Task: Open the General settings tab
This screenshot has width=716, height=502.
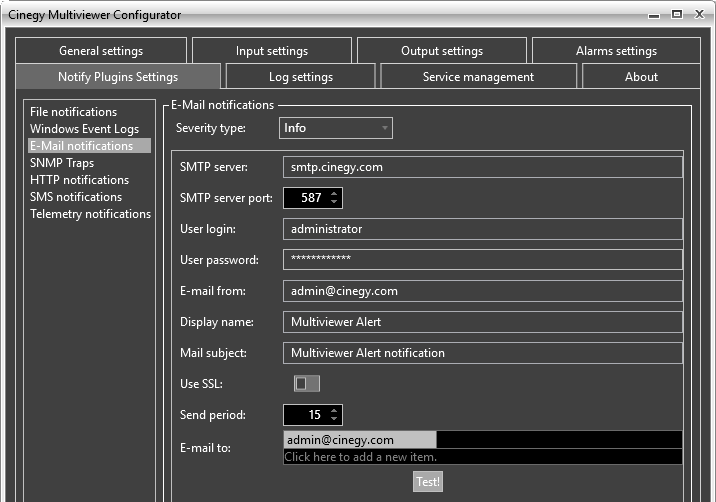Action: coord(101,51)
